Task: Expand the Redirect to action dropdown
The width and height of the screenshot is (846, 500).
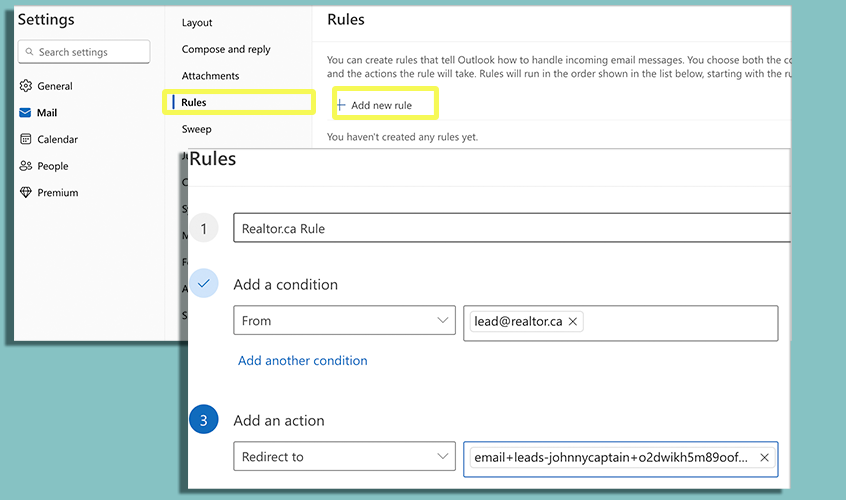Action: pyautogui.click(x=443, y=457)
